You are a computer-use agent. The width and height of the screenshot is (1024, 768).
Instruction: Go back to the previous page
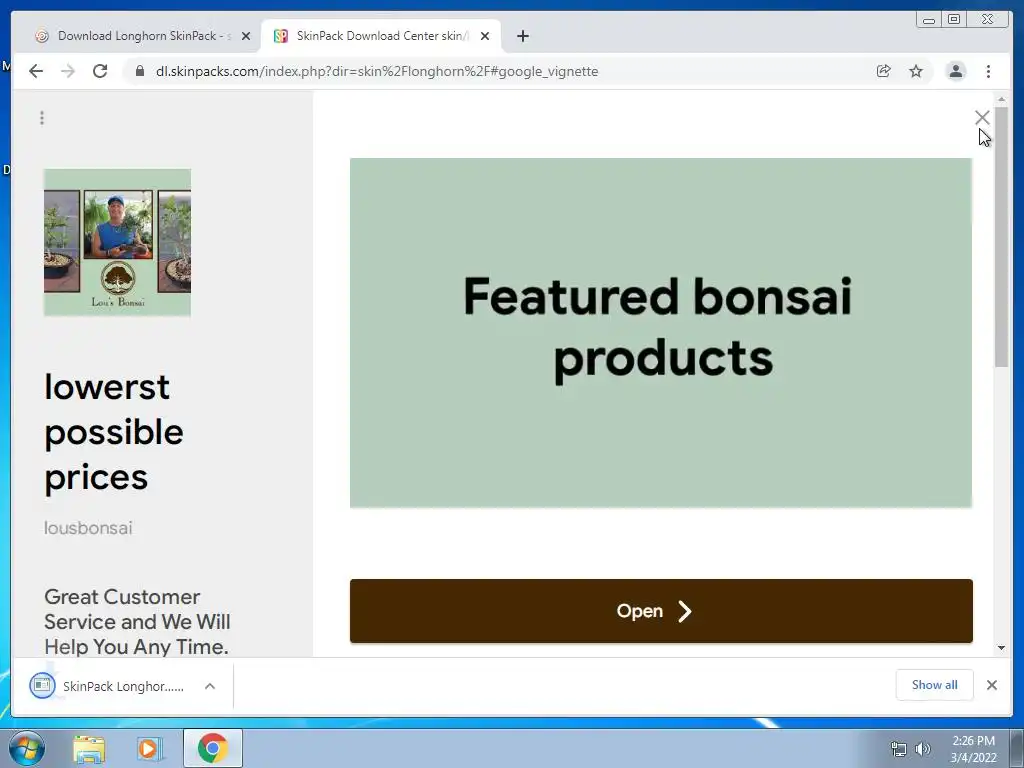click(36, 71)
